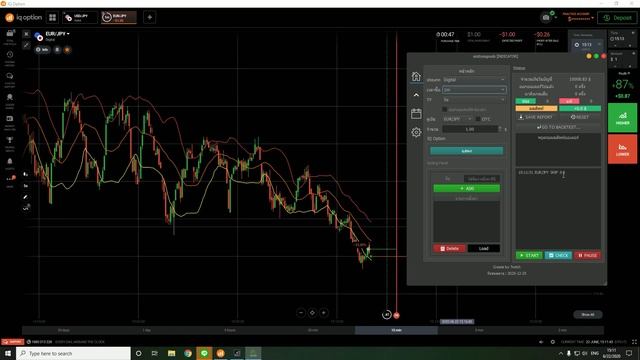Open the graphical tools pen icon bottom-left
The height and width of the screenshot is (360, 640).
[x=26, y=197]
